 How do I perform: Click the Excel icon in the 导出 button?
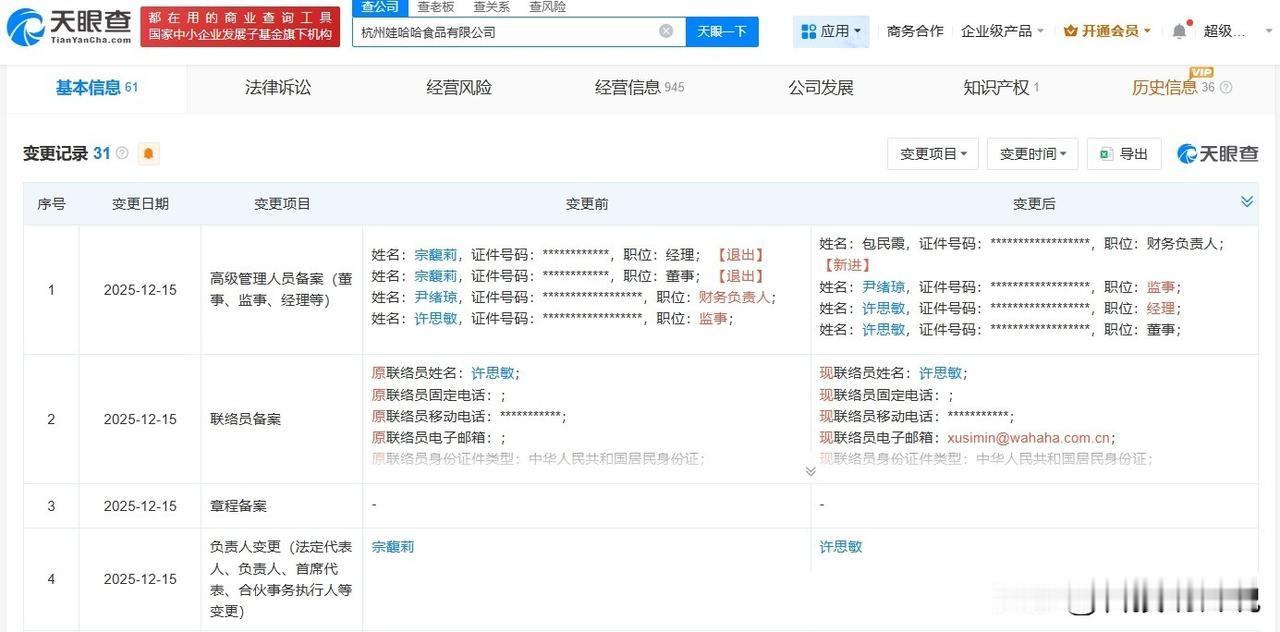coord(1105,153)
